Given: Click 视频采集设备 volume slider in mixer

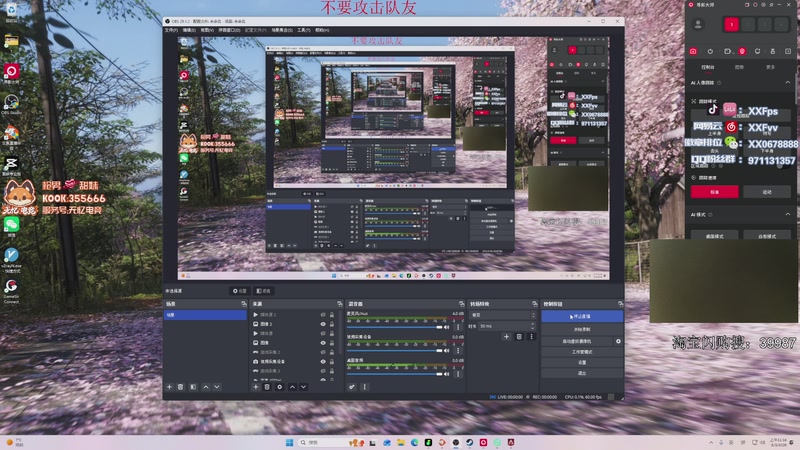Looking at the screenshot, I should 394,351.
